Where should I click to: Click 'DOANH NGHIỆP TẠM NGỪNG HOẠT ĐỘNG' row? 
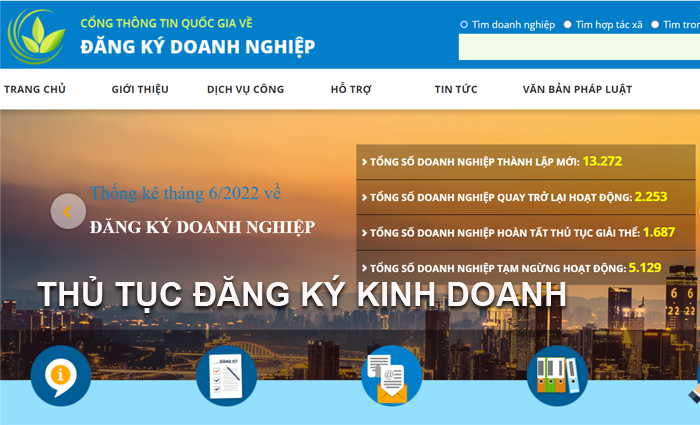pos(525,268)
